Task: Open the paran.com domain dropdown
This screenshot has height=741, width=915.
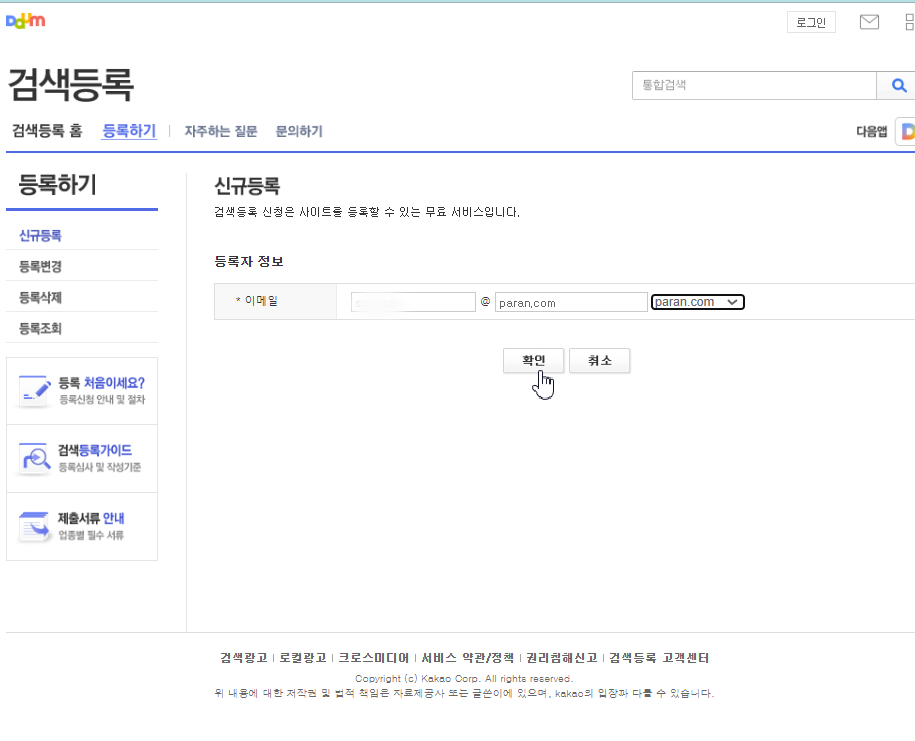Action: [x=697, y=301]
